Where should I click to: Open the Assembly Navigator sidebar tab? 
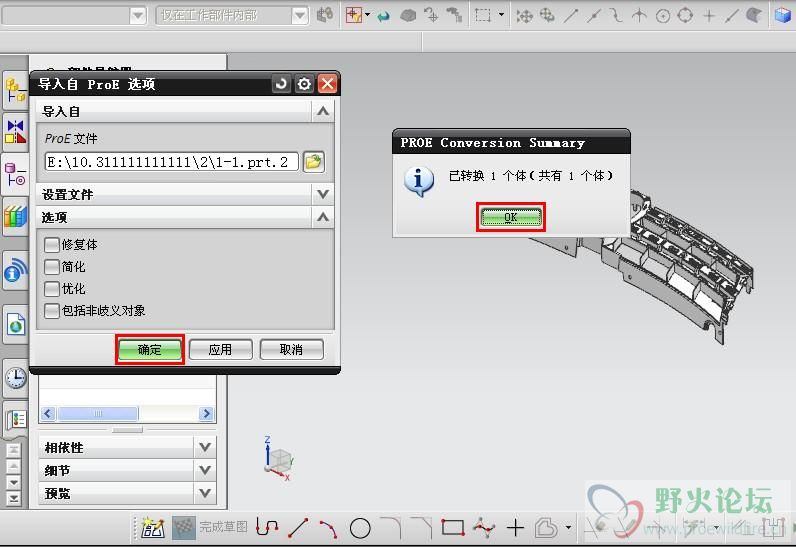(x=15, y=91)
